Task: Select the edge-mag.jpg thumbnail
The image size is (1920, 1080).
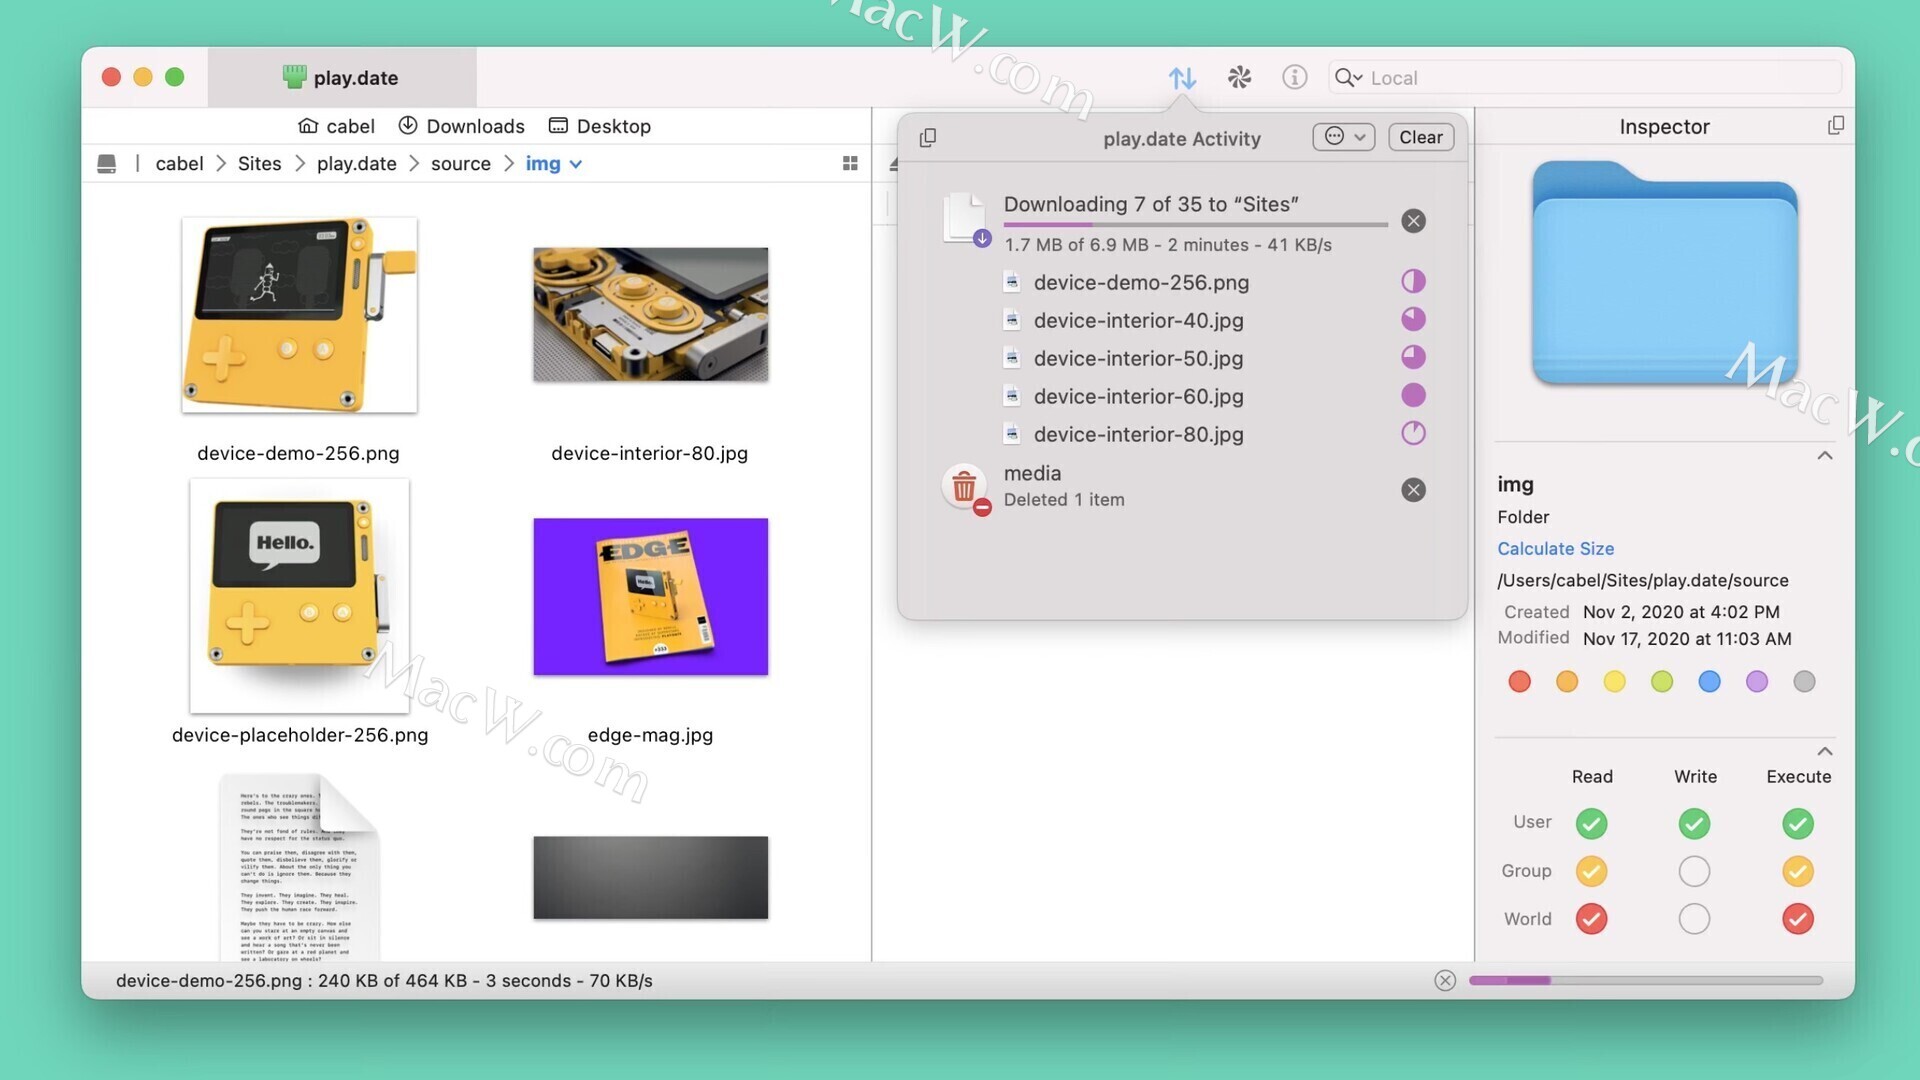Action: (x=650, y=597)
